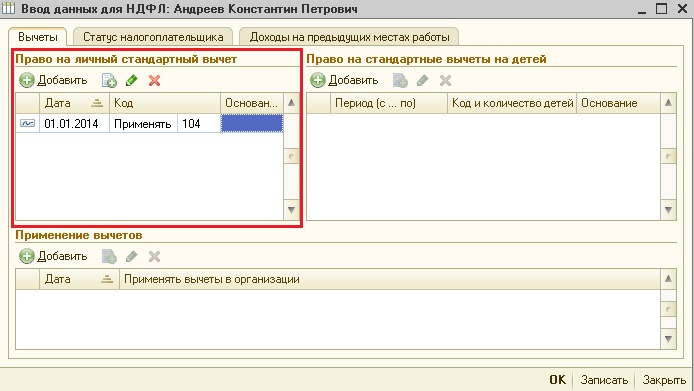Click Код и количество детей column header
Image resolution: width=694 pixels, height=391 pixels.
512,103
